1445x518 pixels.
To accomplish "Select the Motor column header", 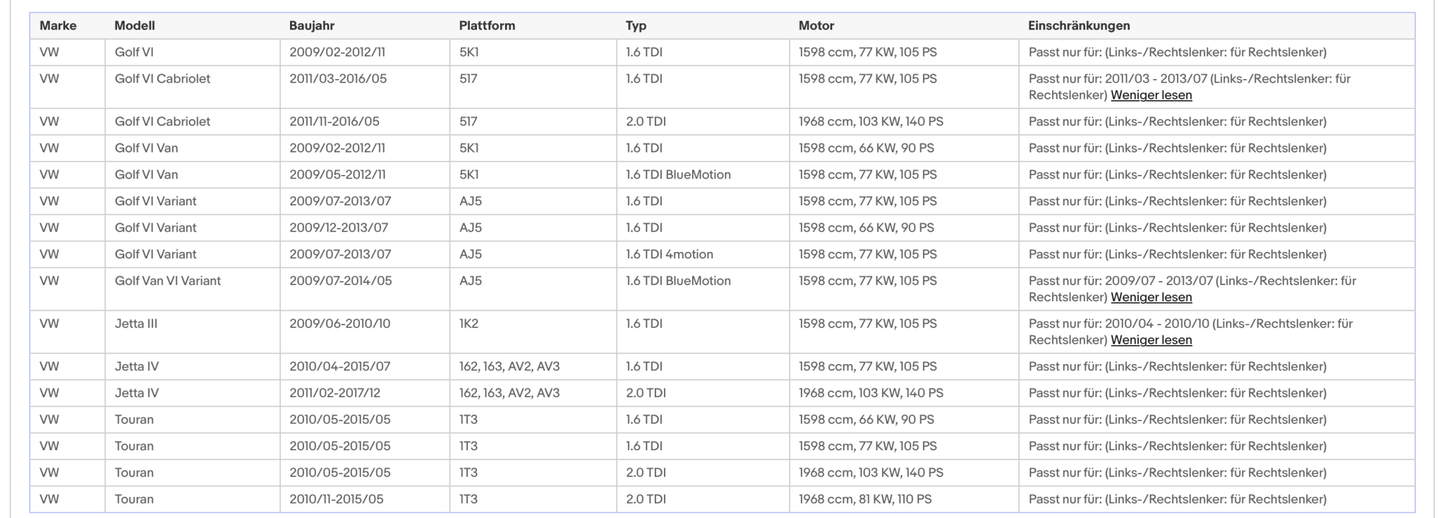I will (x=816, y=26).
